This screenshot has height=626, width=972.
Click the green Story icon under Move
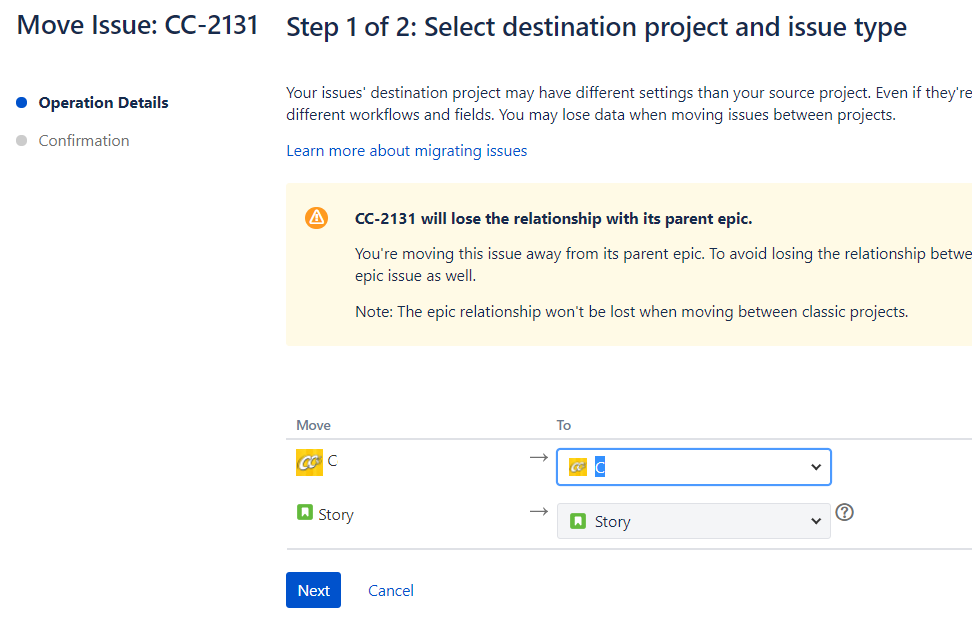[x=305, y=513]
